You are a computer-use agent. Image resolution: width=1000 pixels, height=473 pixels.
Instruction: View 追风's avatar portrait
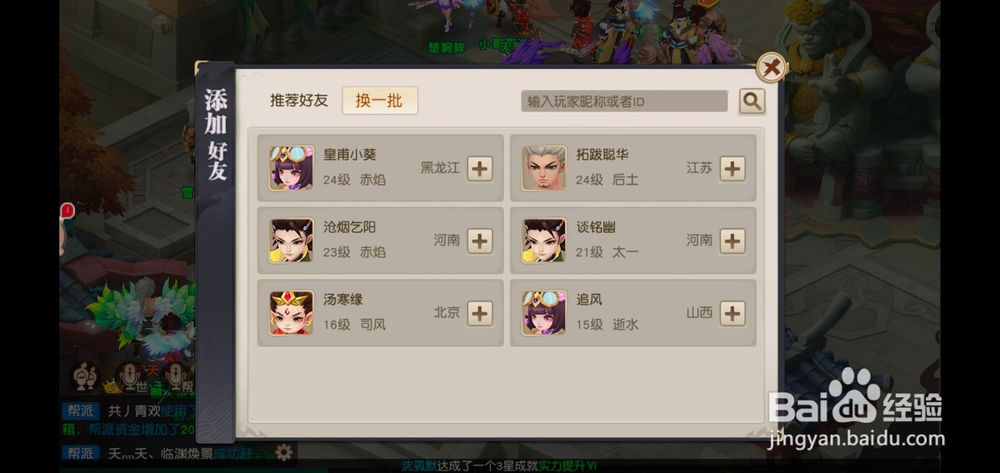(544, 313)
